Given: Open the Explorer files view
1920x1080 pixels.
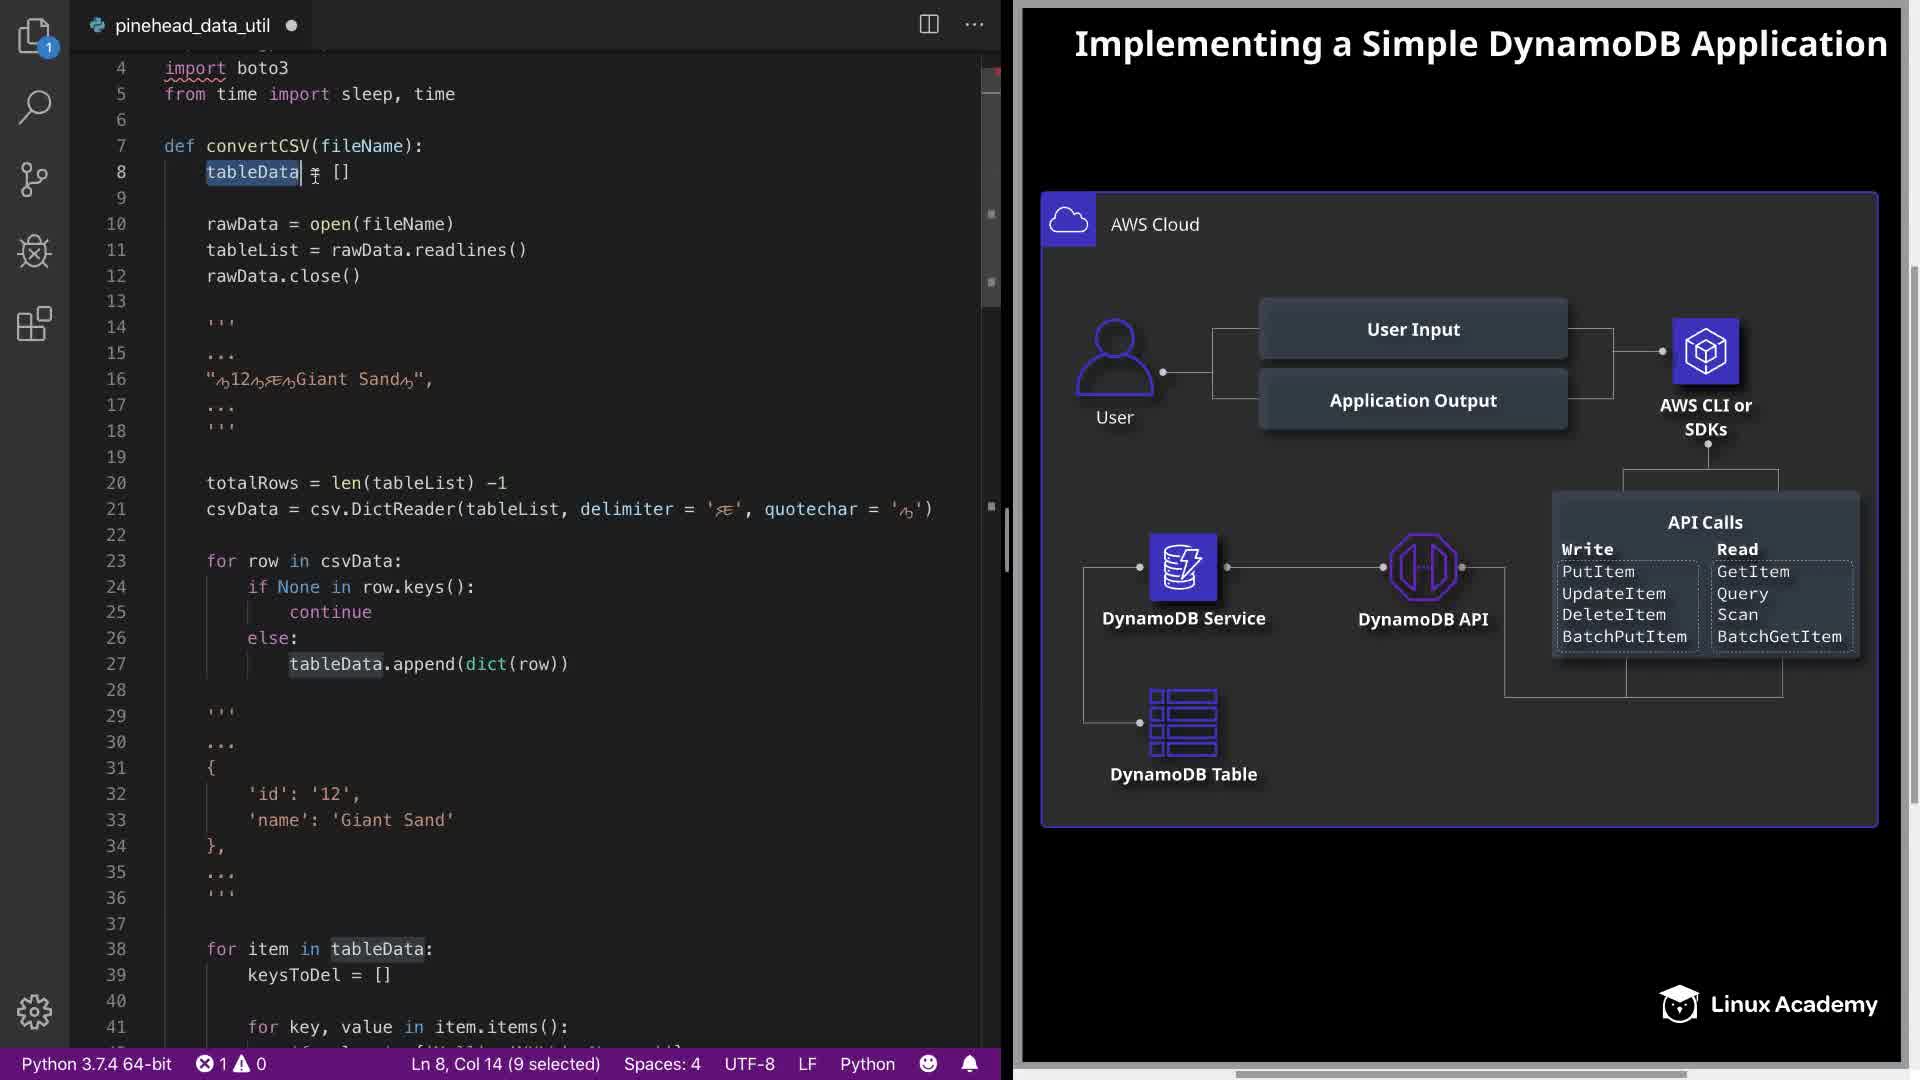Looking at the screenshot, I should click(35, 36).
